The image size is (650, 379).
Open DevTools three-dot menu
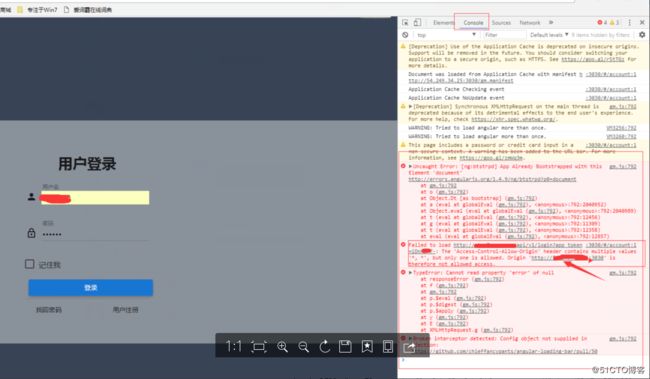click(629, 22)
